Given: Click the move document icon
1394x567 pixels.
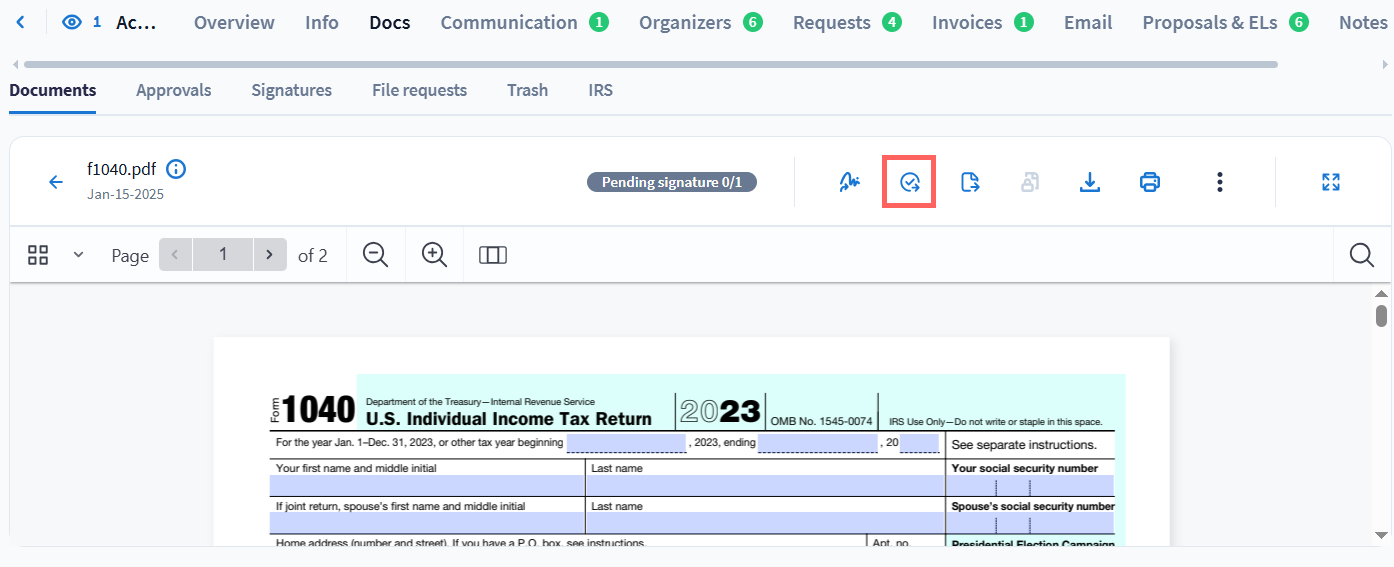Looking at the screenshot, I should click(x=969, y=182).
